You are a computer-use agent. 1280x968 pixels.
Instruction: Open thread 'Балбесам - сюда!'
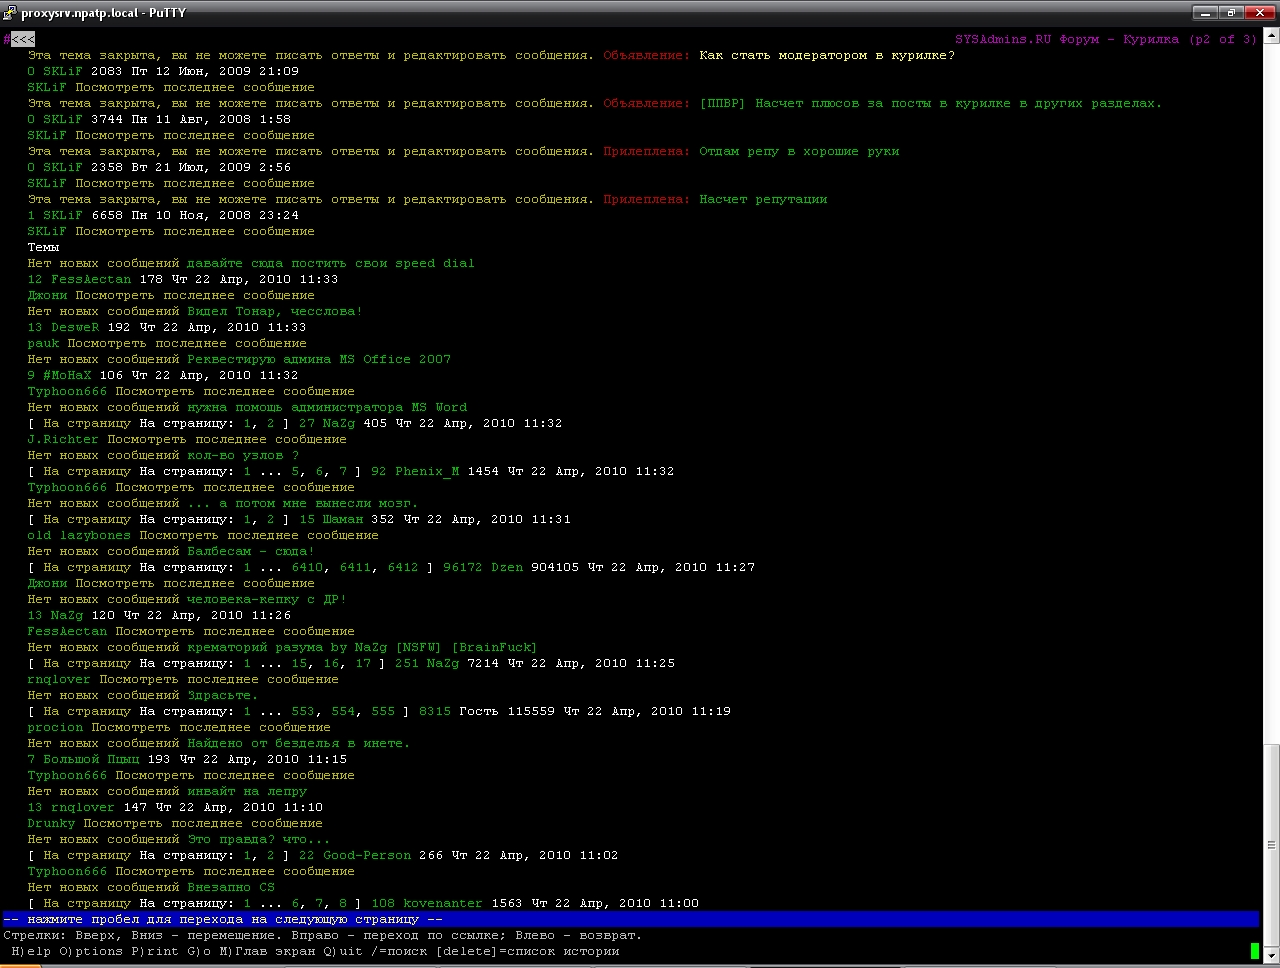[251, 551]
